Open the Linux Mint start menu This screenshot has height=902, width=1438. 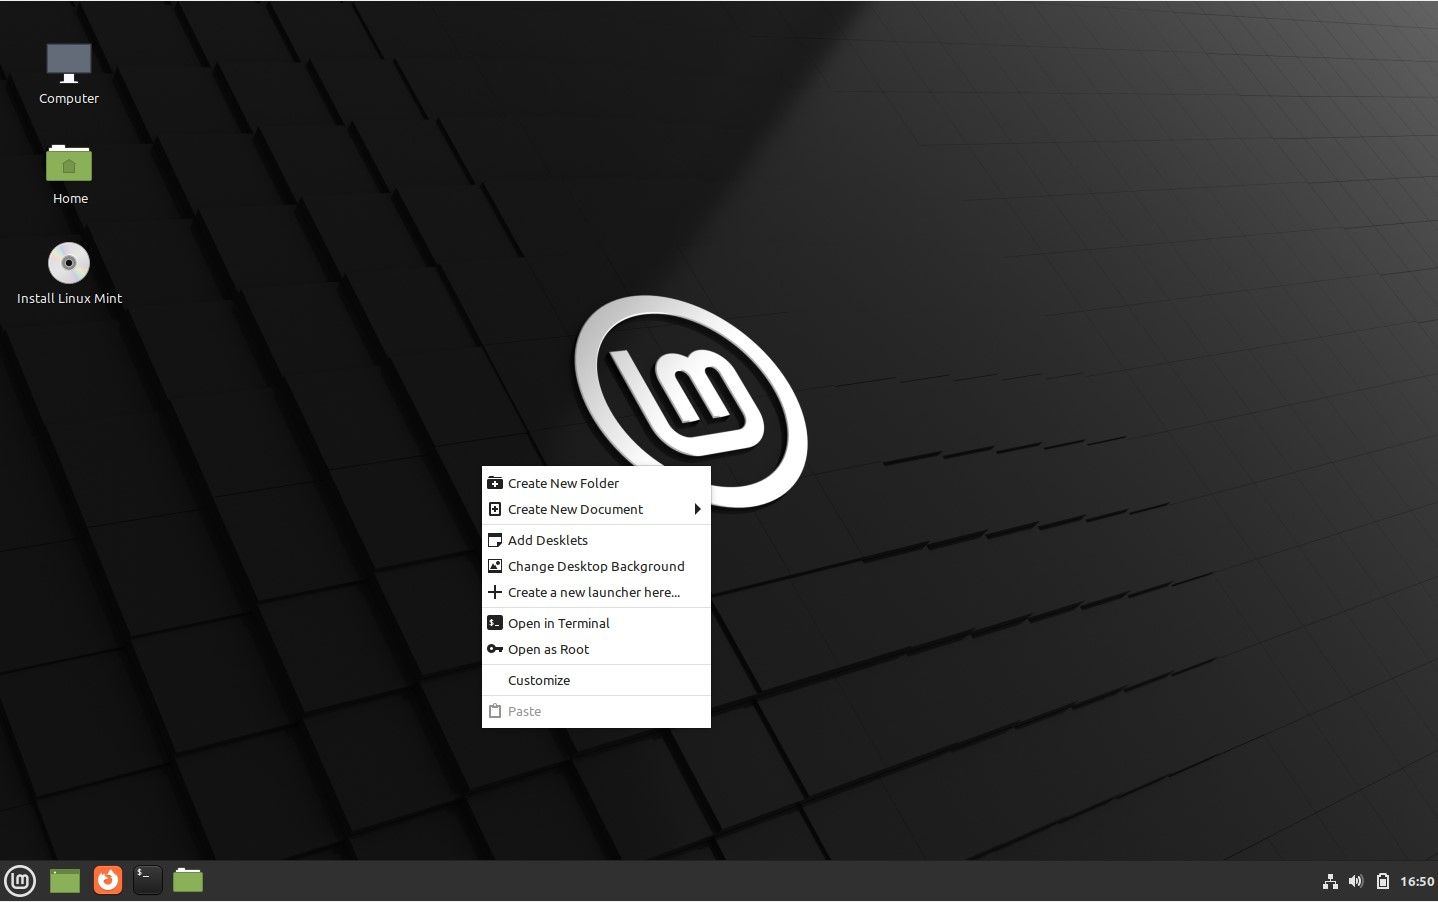point(20,881)
